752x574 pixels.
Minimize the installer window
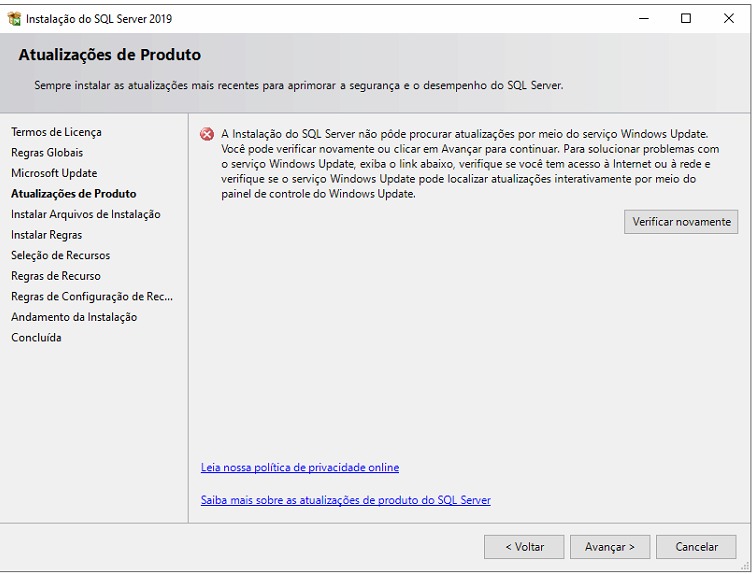coord(642,18)
